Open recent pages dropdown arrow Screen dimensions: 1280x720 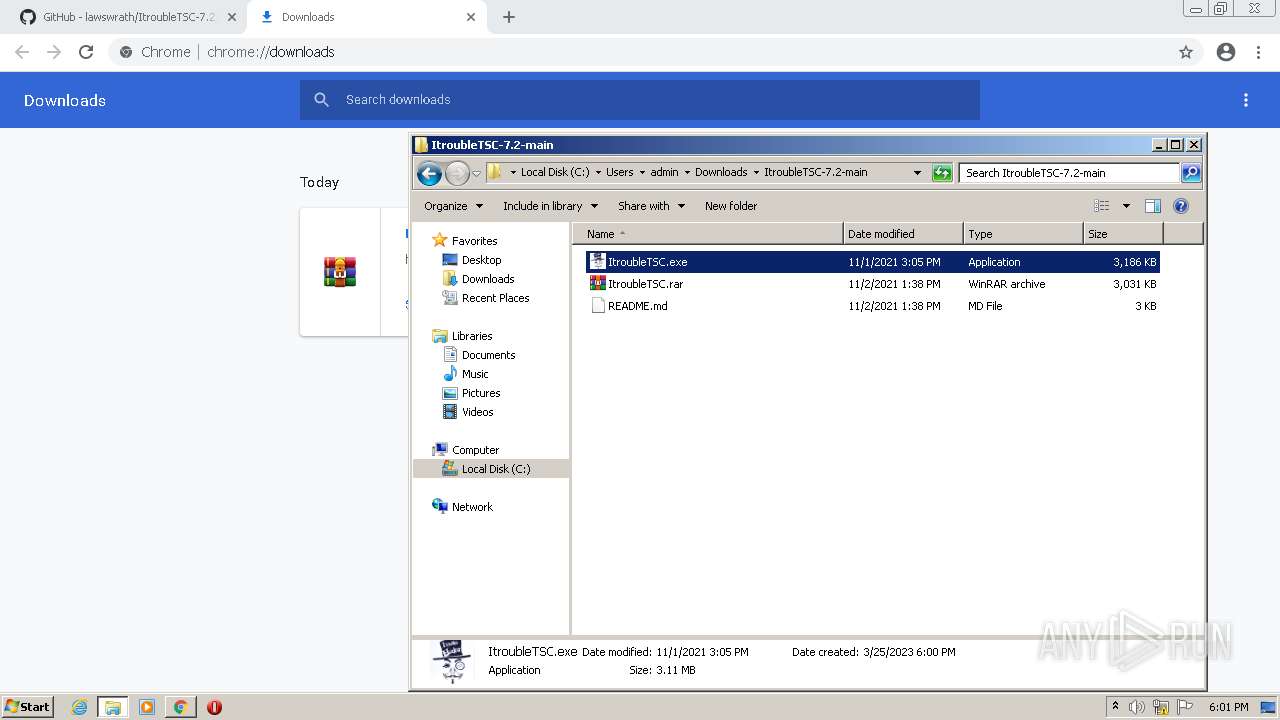tap(477, 173)
